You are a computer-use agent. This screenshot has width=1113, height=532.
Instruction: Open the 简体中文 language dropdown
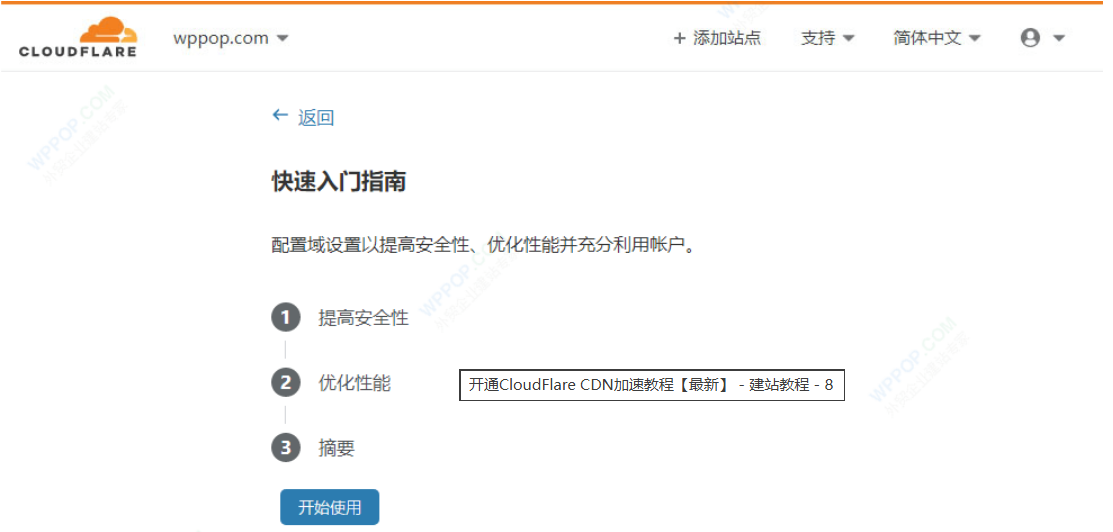pos(936,38)
